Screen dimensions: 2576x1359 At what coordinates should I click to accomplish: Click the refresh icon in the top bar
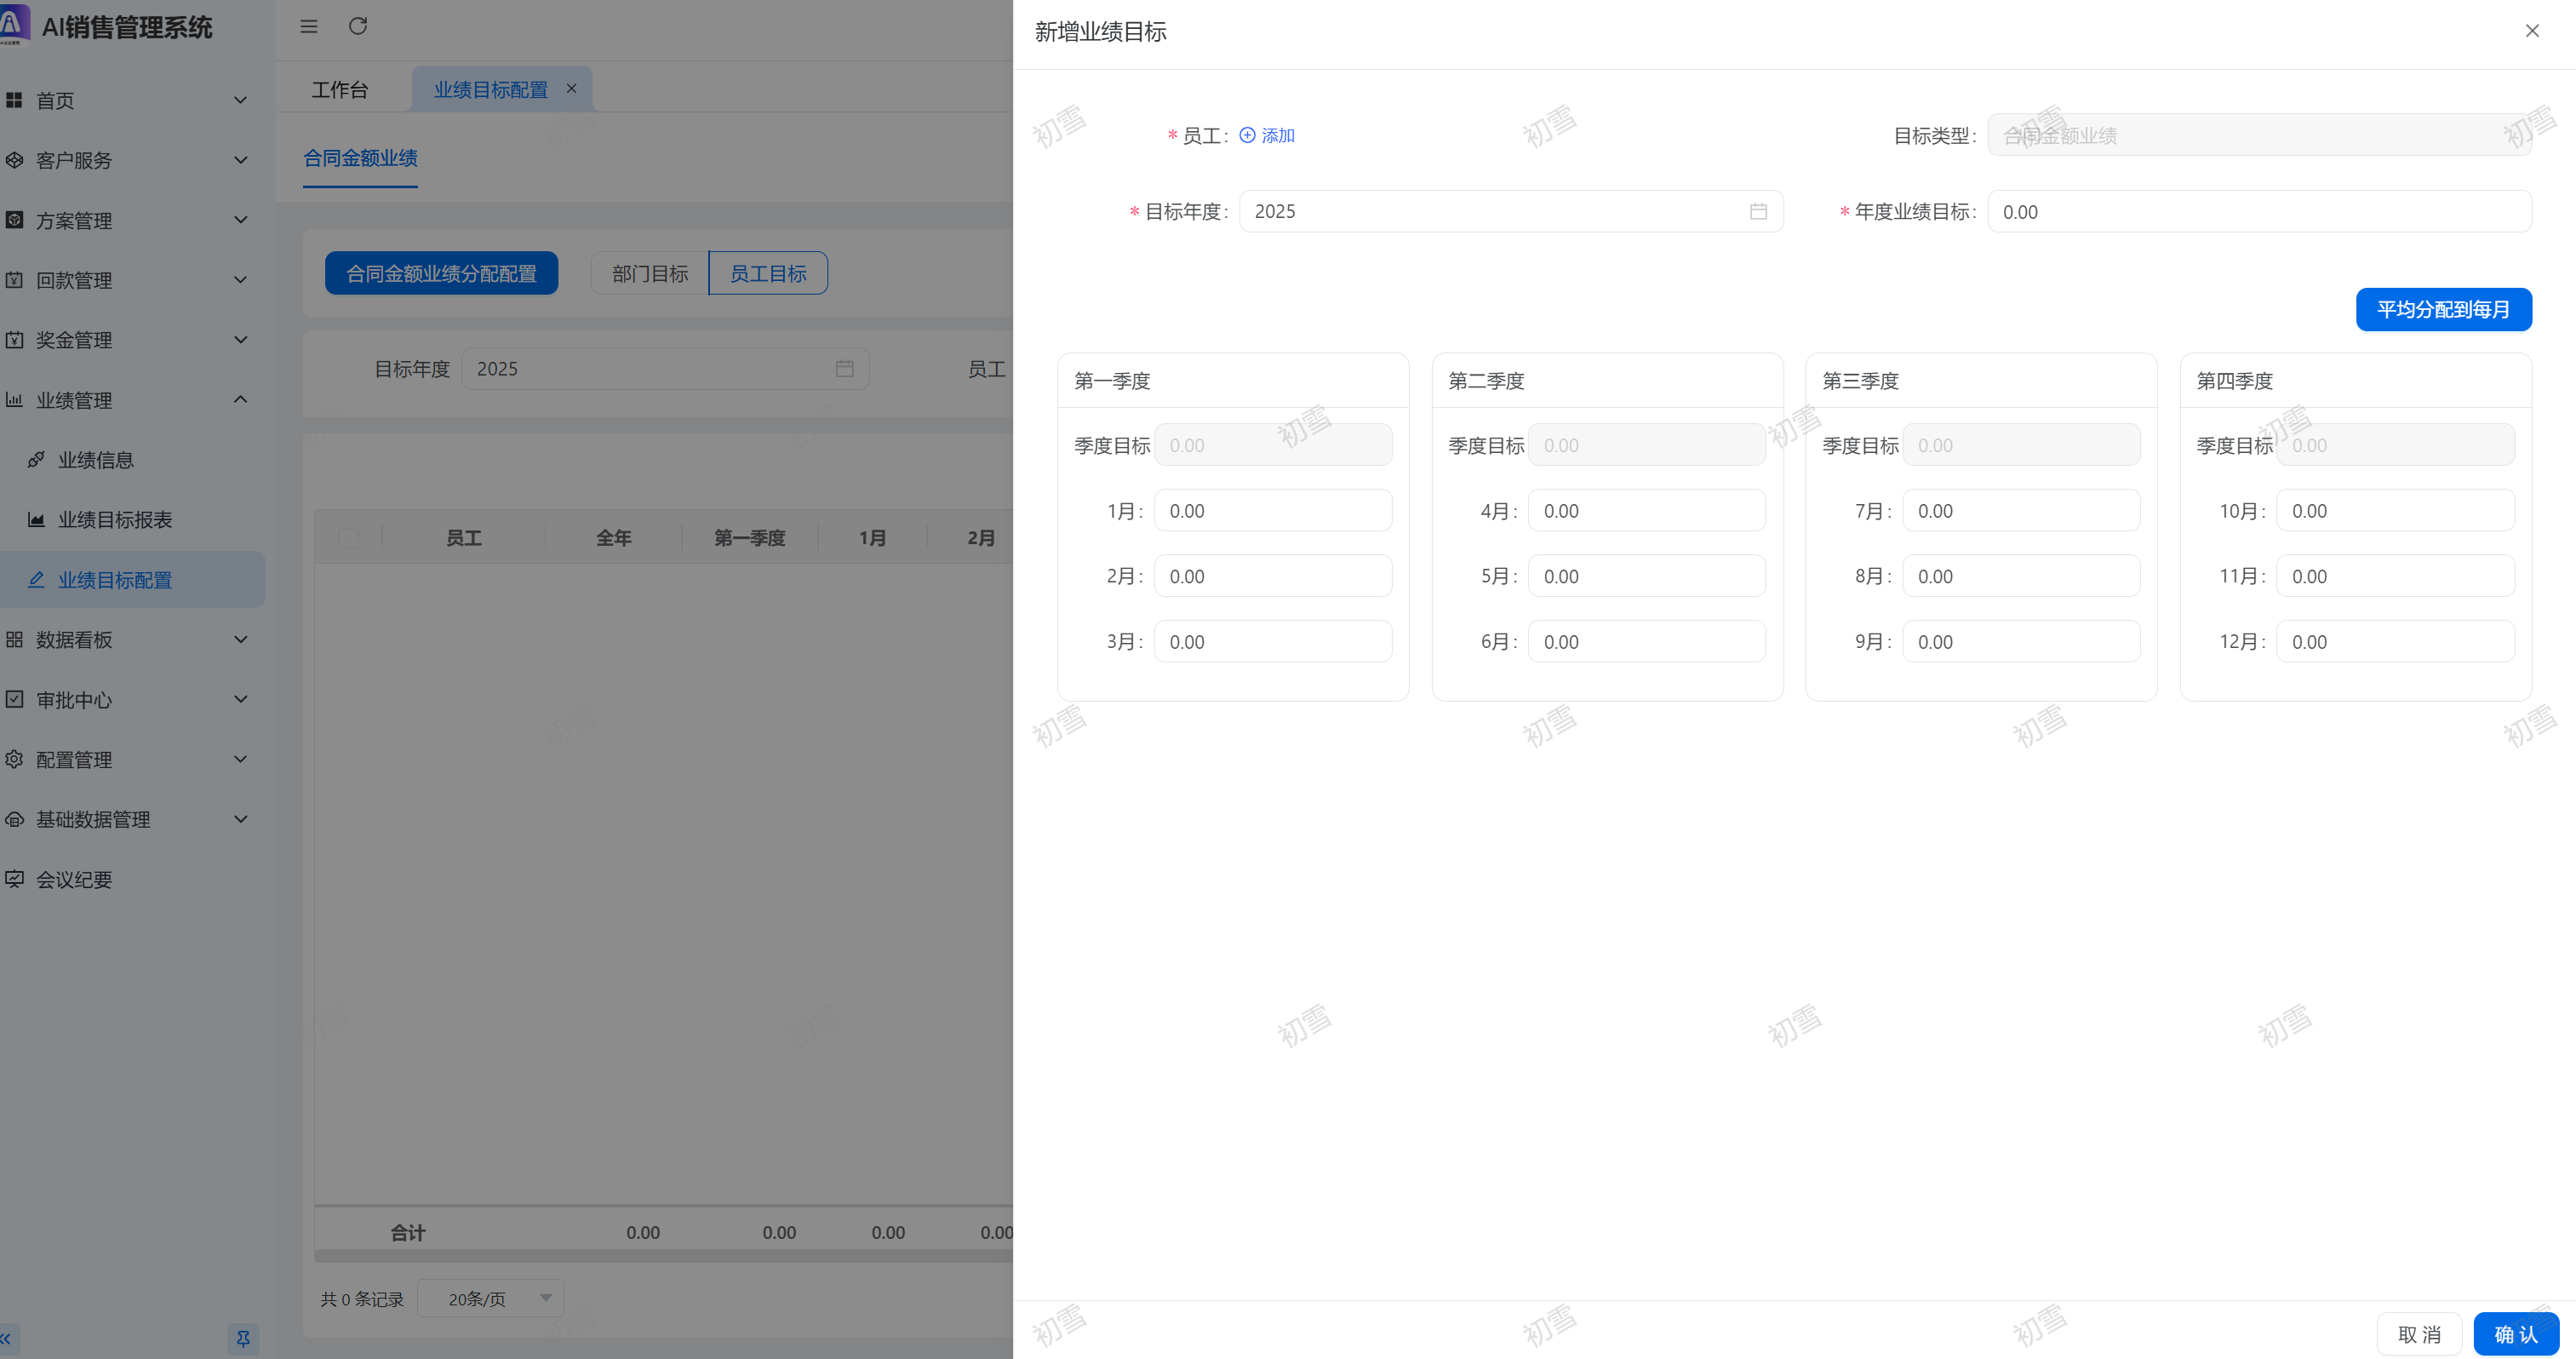358,26
